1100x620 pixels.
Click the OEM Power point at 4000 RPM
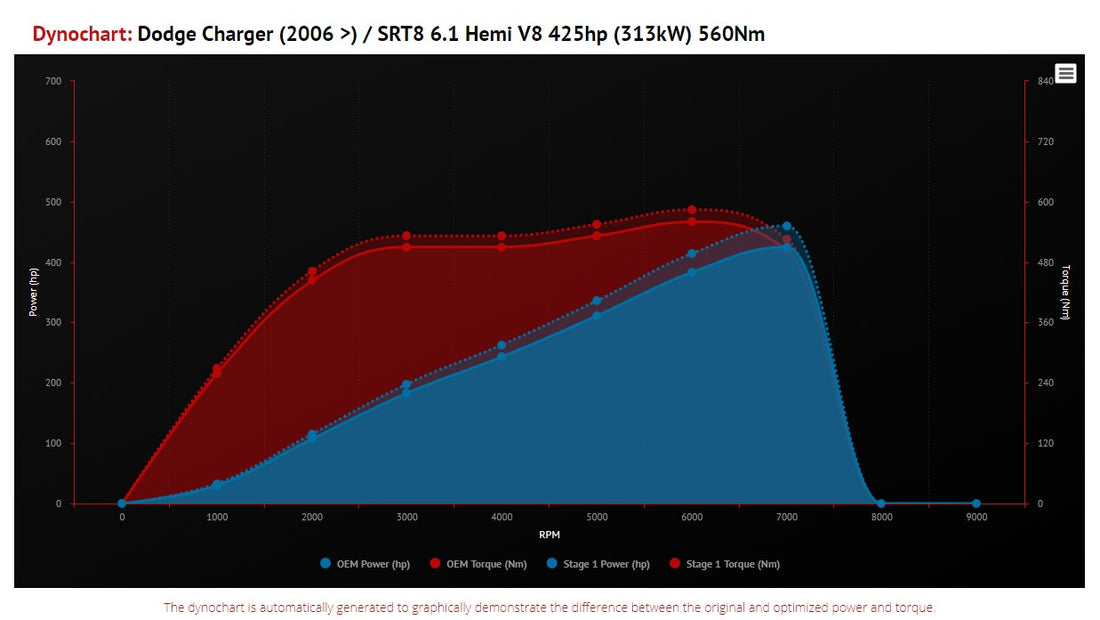click(x=502, y=357)
